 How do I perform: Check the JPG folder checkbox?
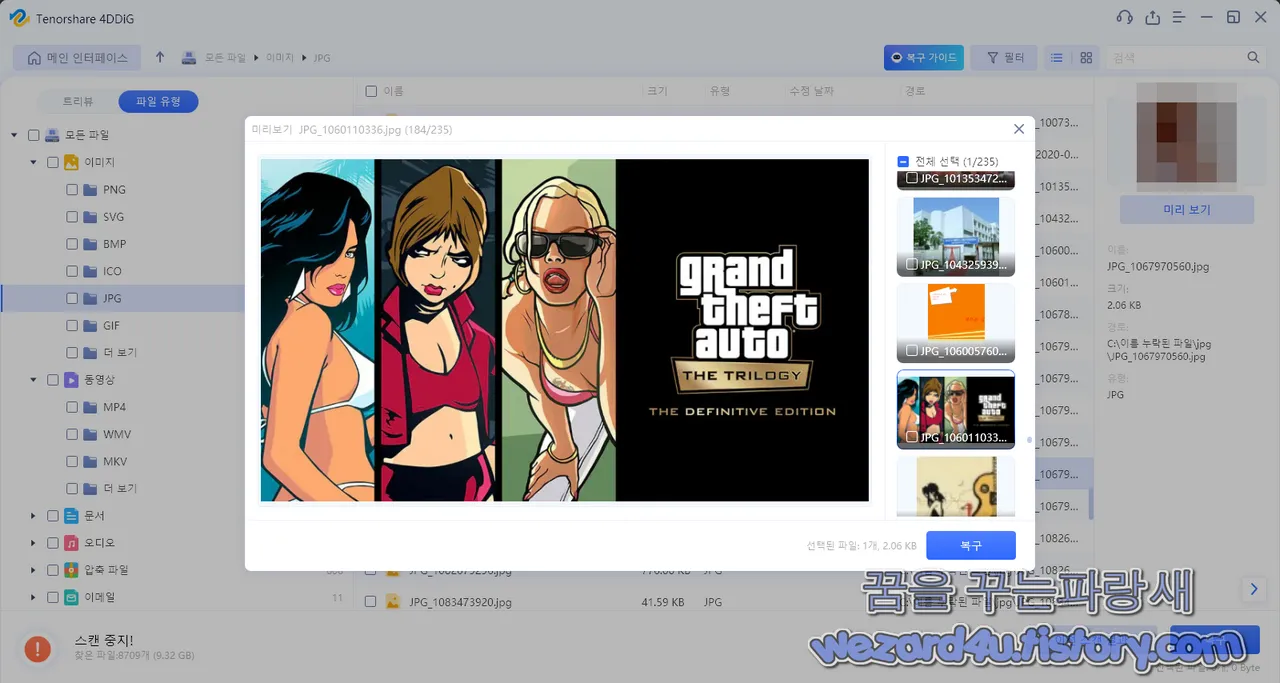pyautogui.click(x=72, y=298)
